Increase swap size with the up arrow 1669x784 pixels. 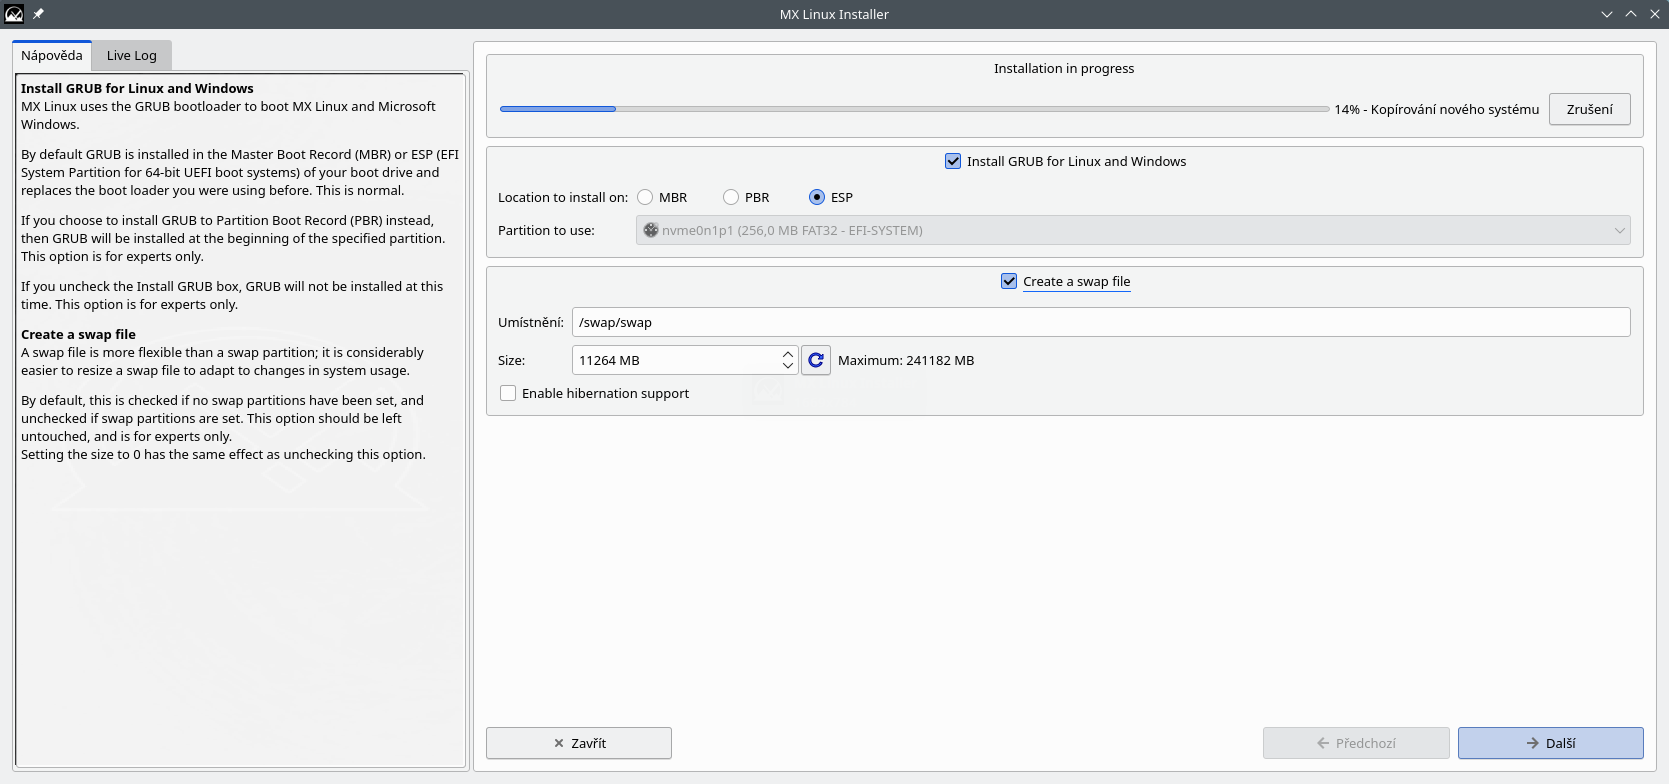(788, 354)
